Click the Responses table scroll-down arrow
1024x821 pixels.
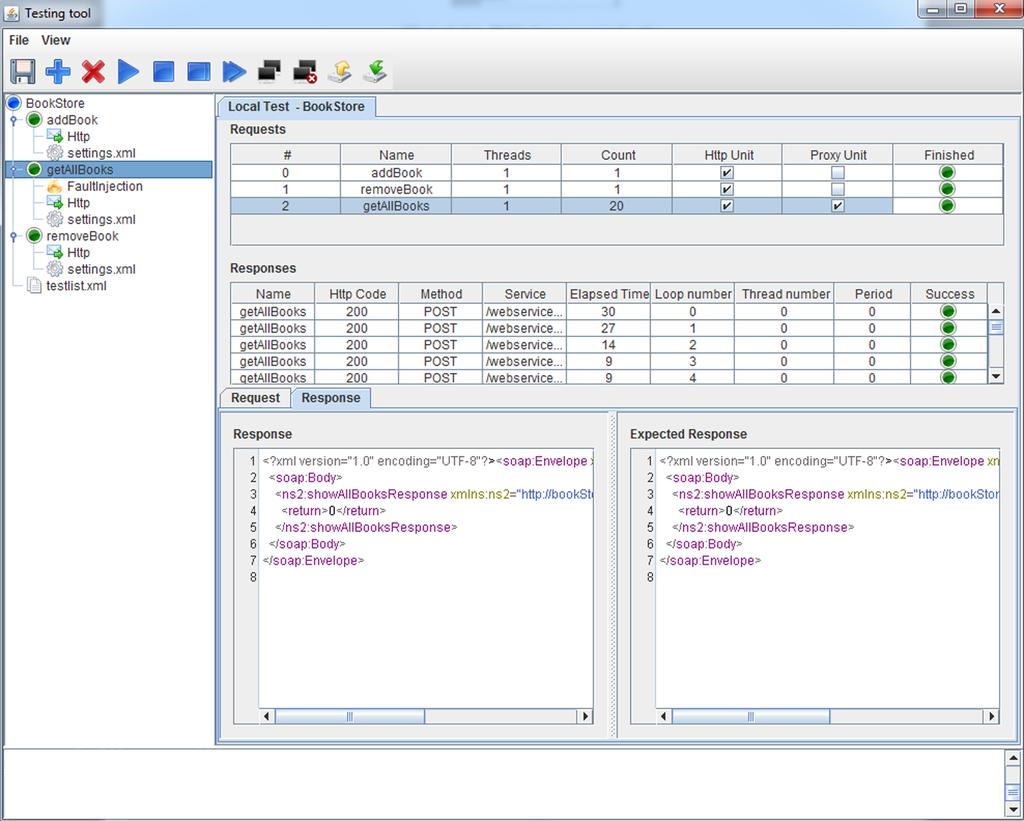(x=996, y=376)
